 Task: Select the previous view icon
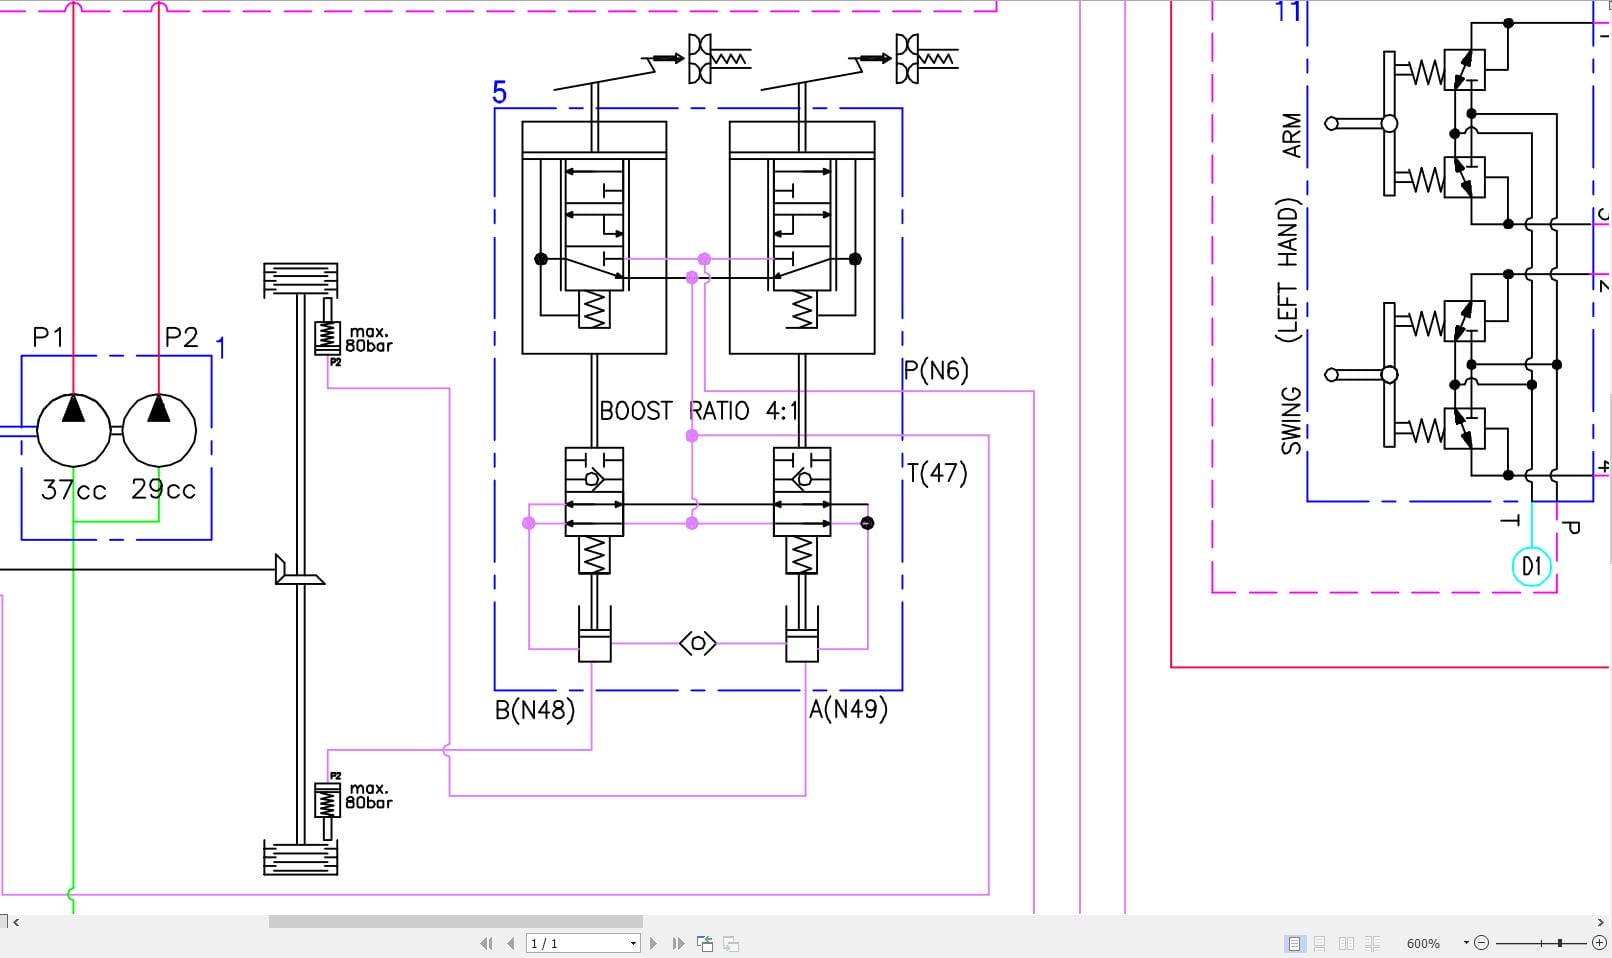705,942
